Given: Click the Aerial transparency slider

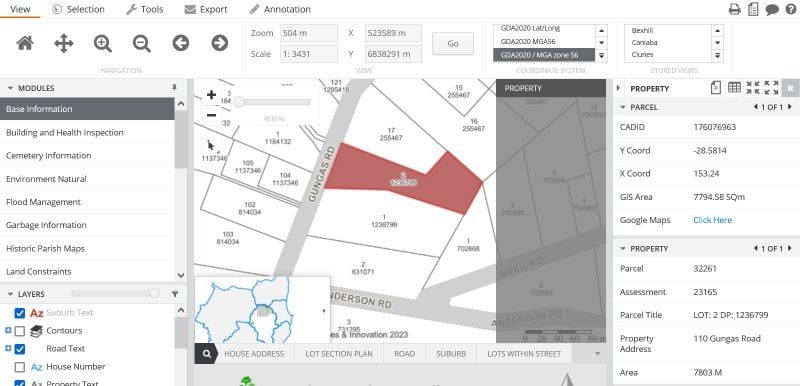Looking at the screenshot, I should coord(274,102).
